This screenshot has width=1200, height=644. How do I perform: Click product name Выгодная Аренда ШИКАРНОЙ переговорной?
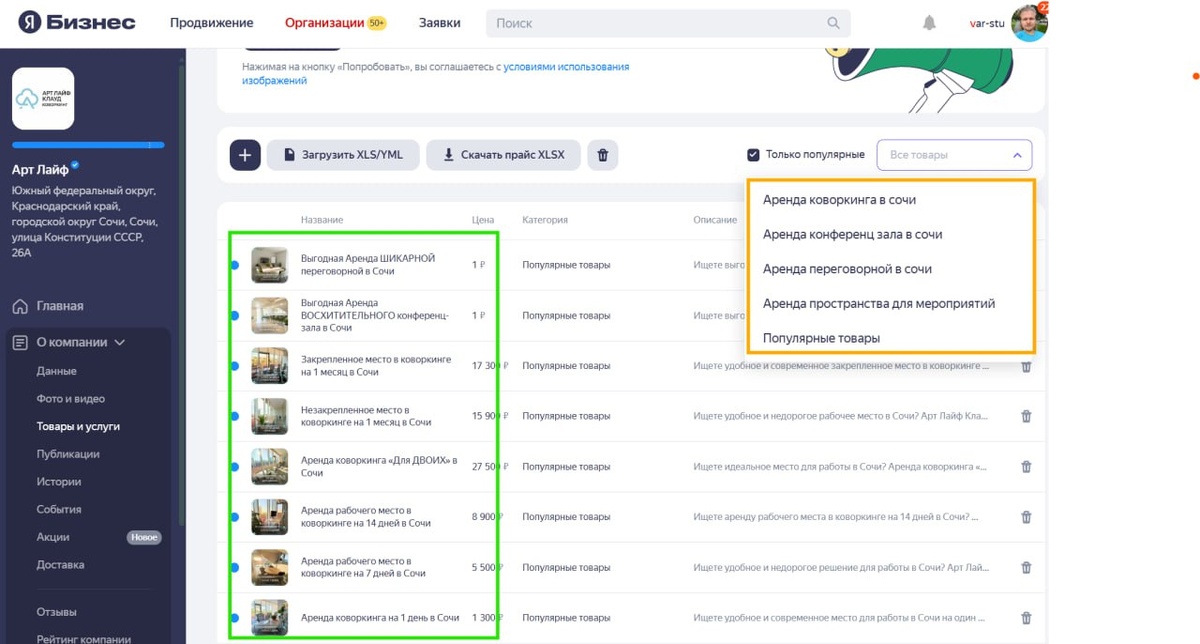click(x=368, y=265)
